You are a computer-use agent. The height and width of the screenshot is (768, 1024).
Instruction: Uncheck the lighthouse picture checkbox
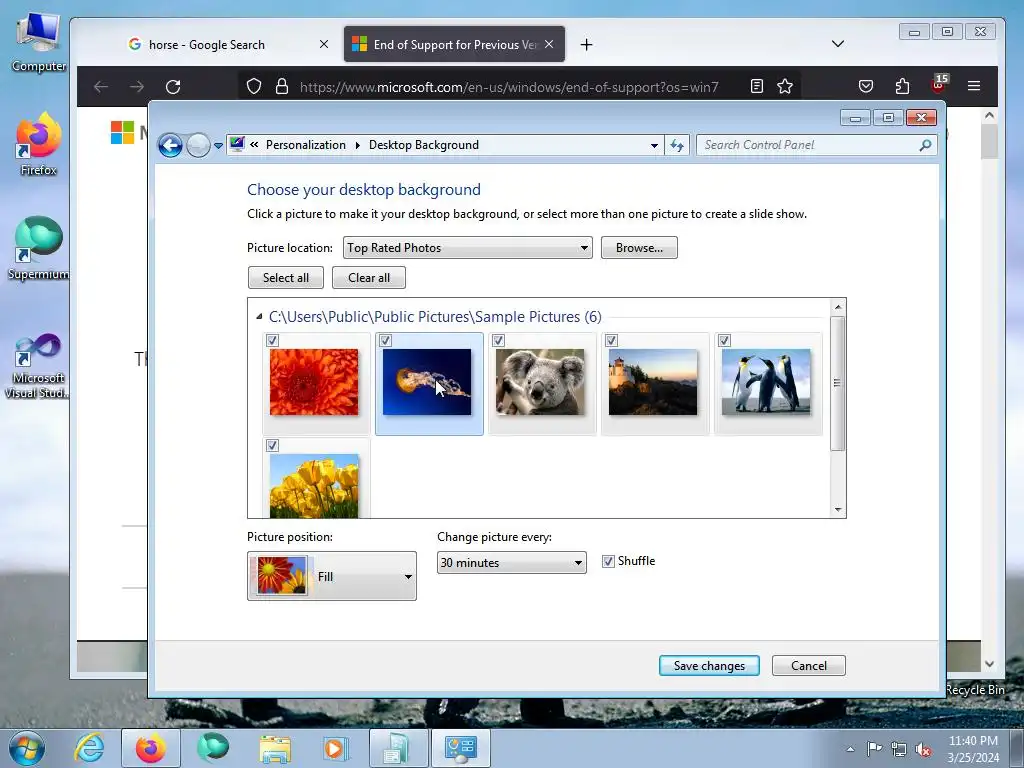pyautogui.click(x=611, y=340)
